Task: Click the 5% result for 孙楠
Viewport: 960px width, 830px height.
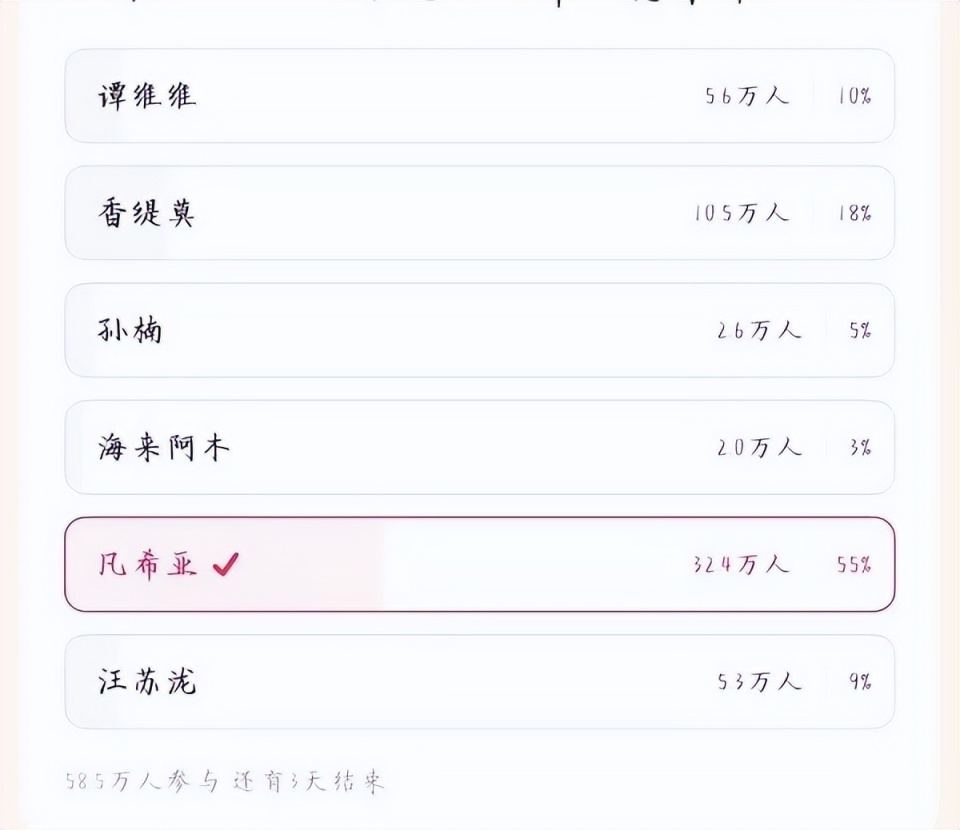Action: [860, 331]
